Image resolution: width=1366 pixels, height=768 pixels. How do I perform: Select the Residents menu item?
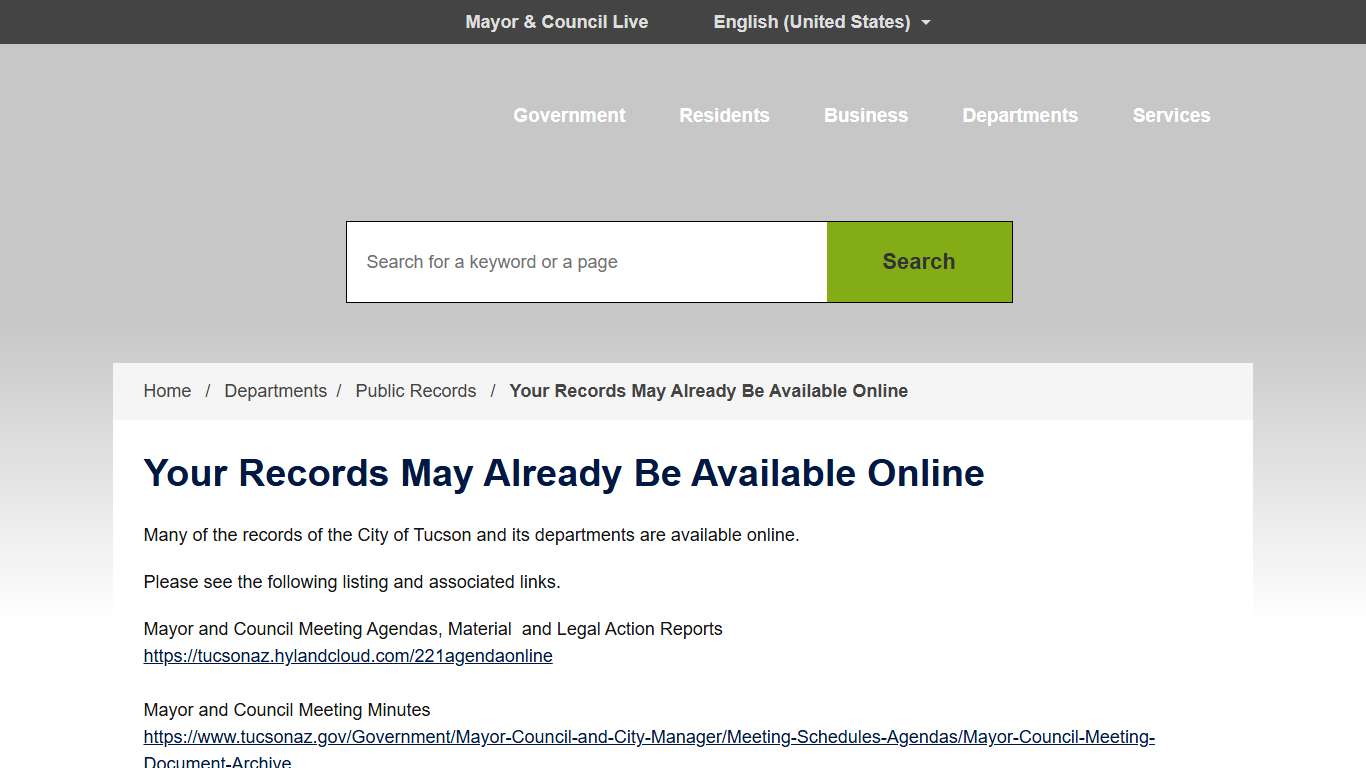click(724, 115)
